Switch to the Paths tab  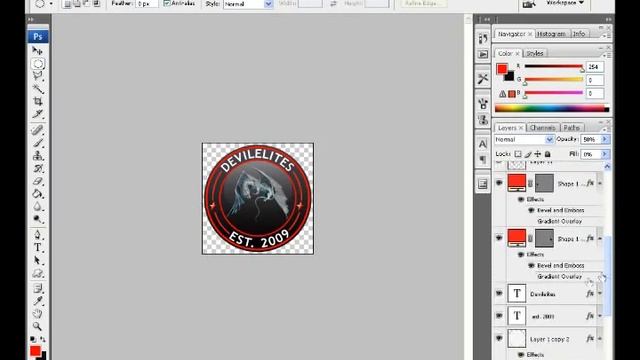click(571, 128)
